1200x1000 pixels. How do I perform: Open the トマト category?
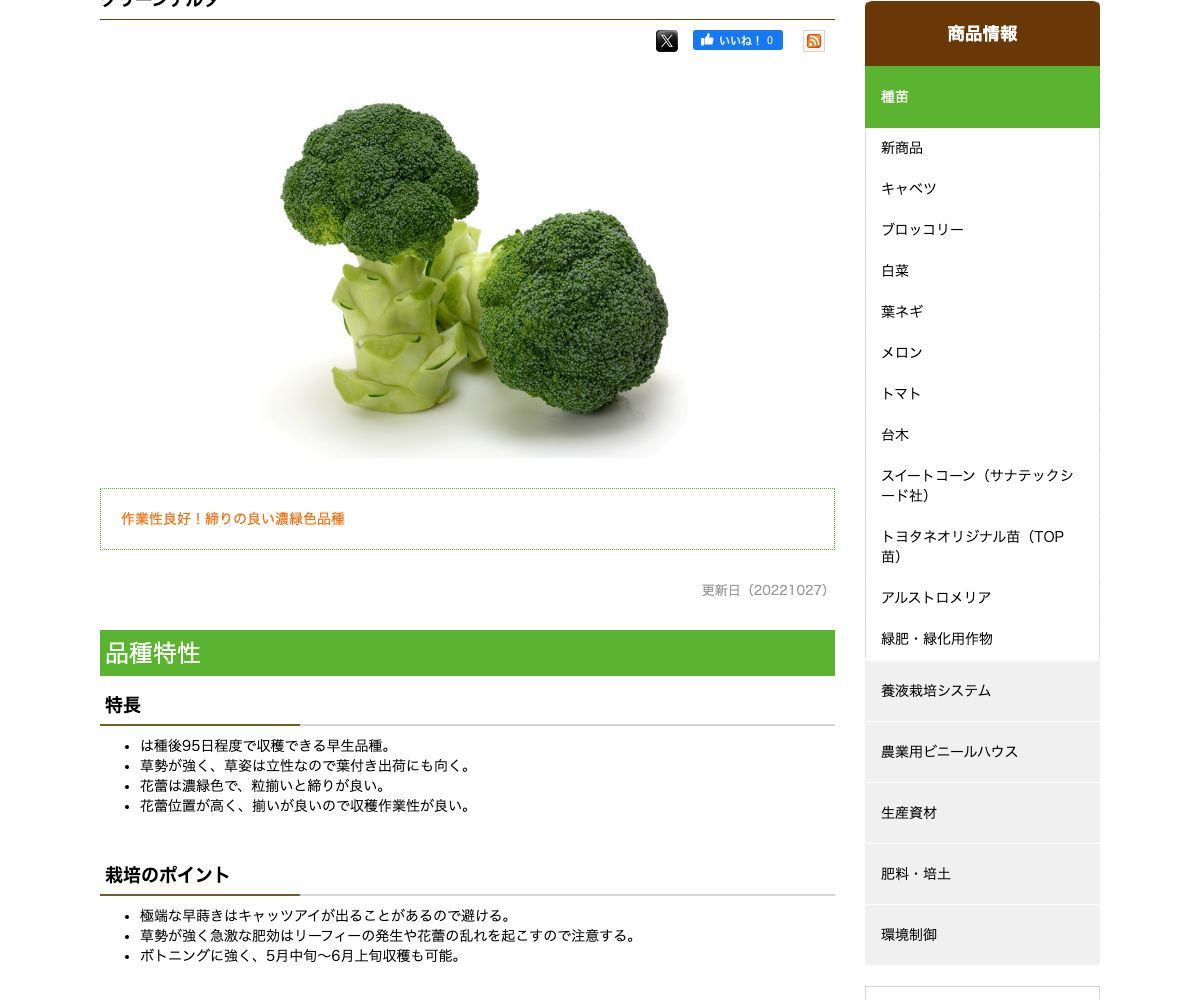(982, 394)
